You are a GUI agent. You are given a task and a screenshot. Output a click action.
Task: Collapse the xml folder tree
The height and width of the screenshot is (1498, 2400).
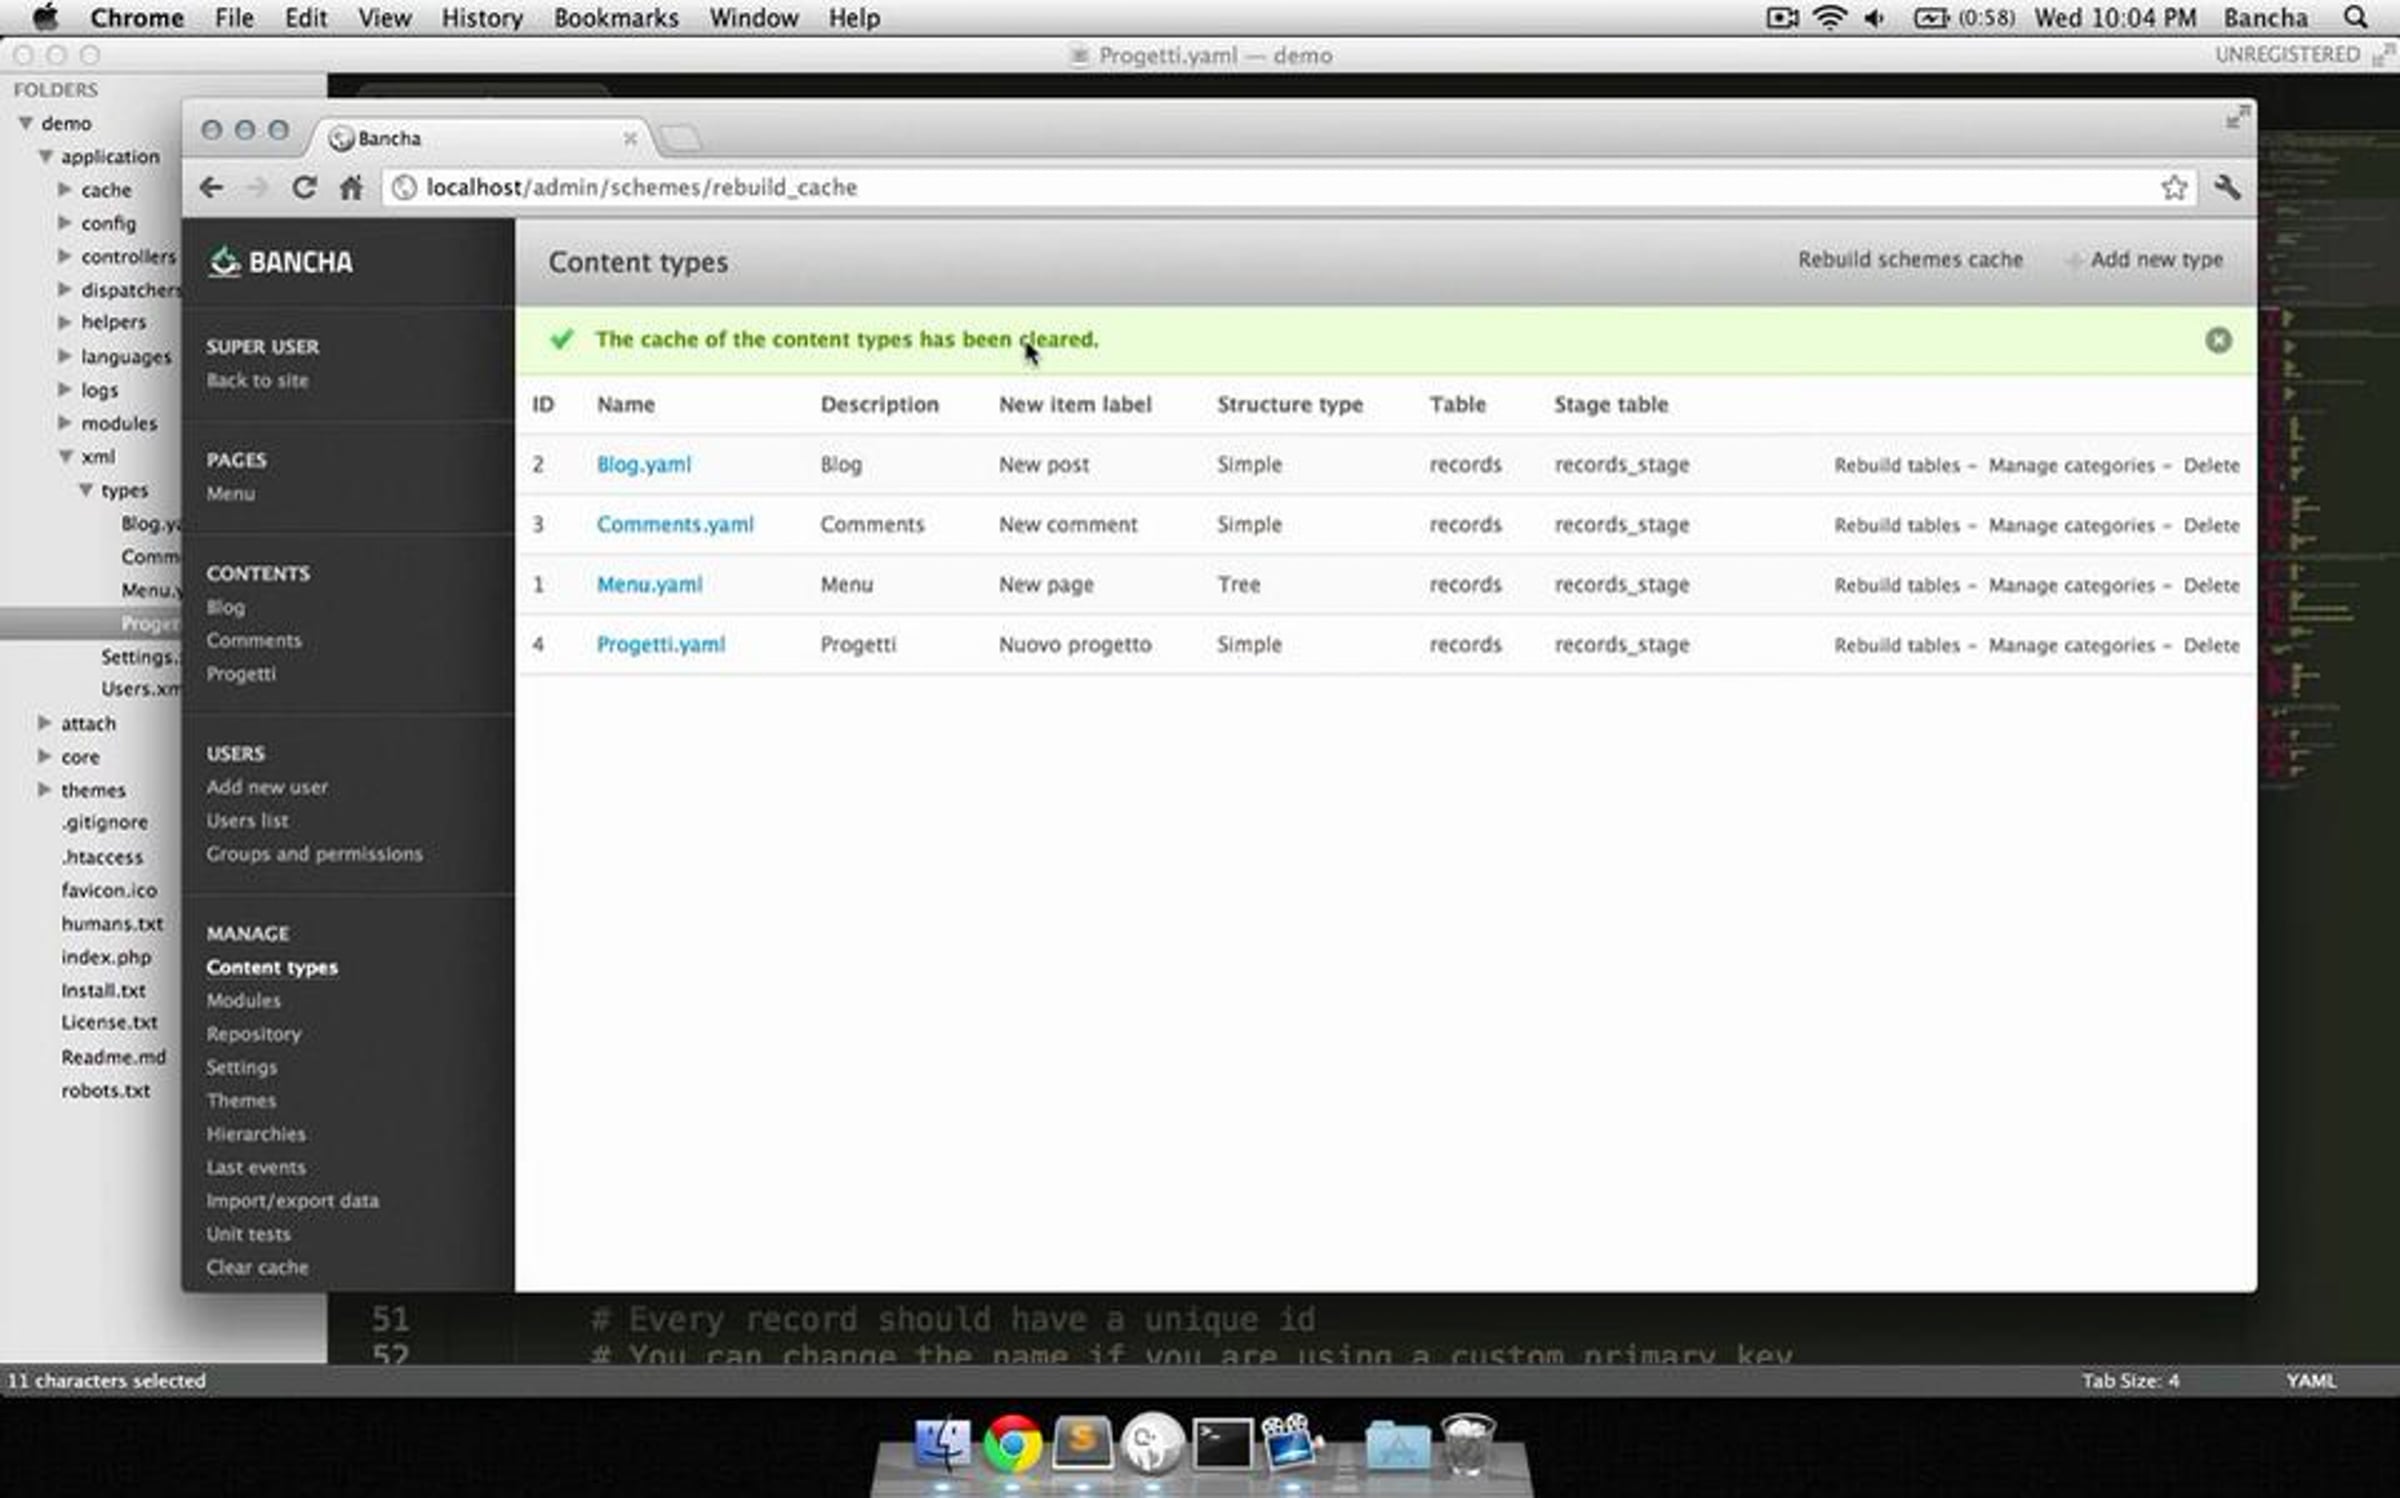coord(65,457)
